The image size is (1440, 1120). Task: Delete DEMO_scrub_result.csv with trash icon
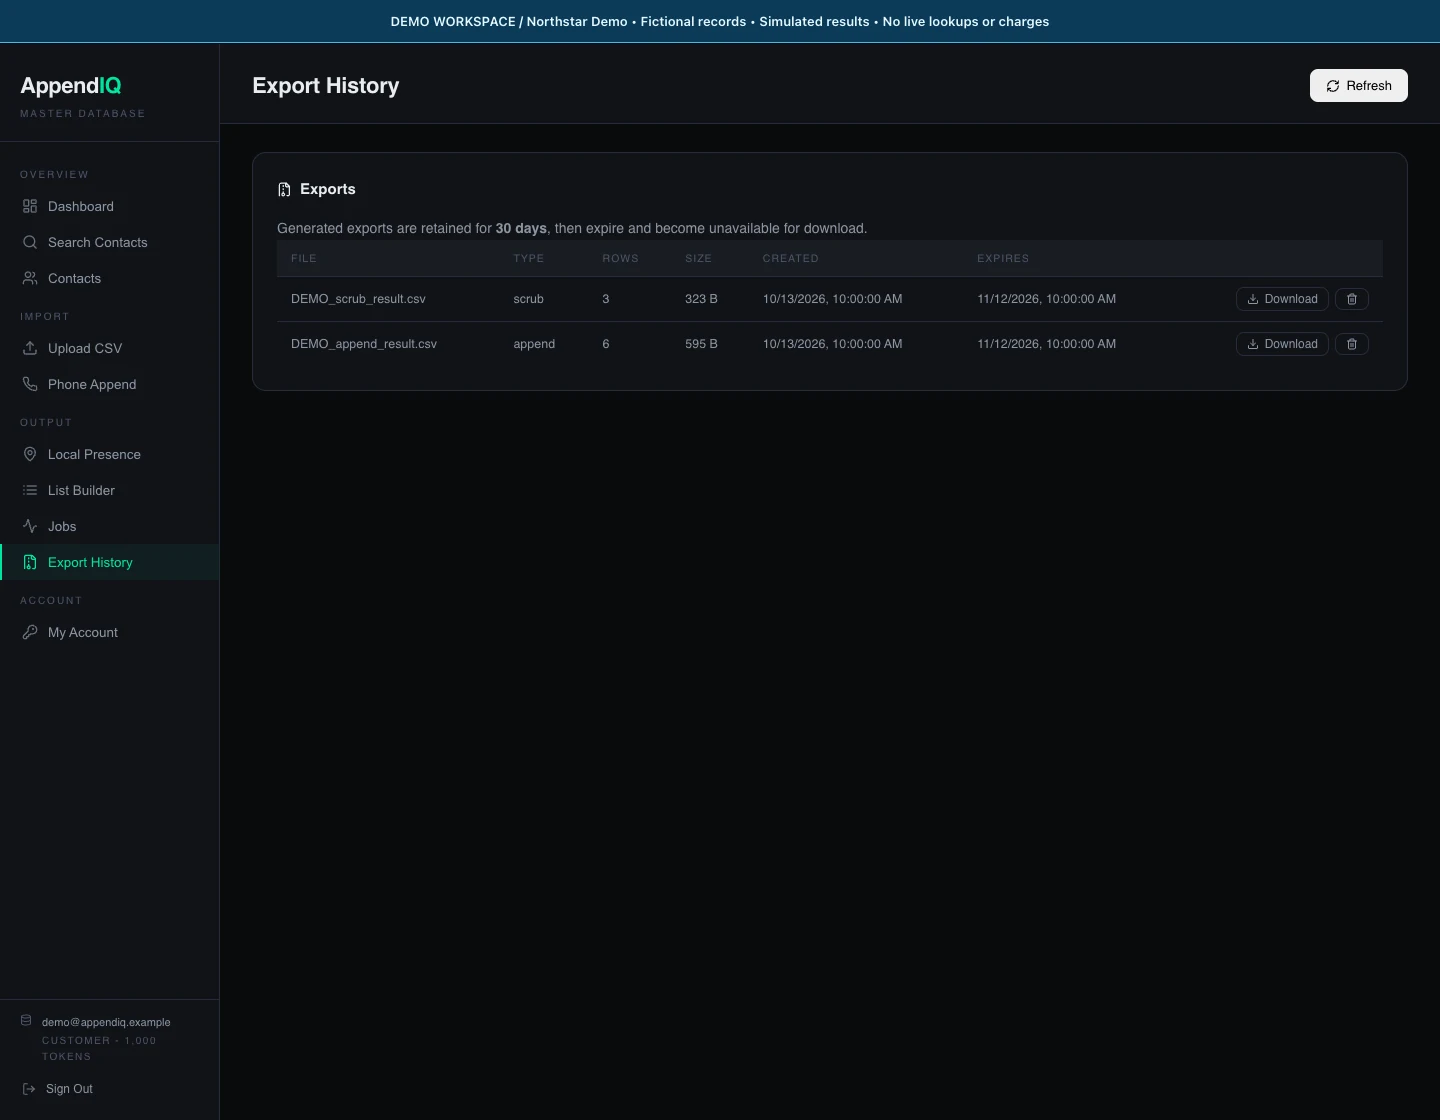(1352, 299)
